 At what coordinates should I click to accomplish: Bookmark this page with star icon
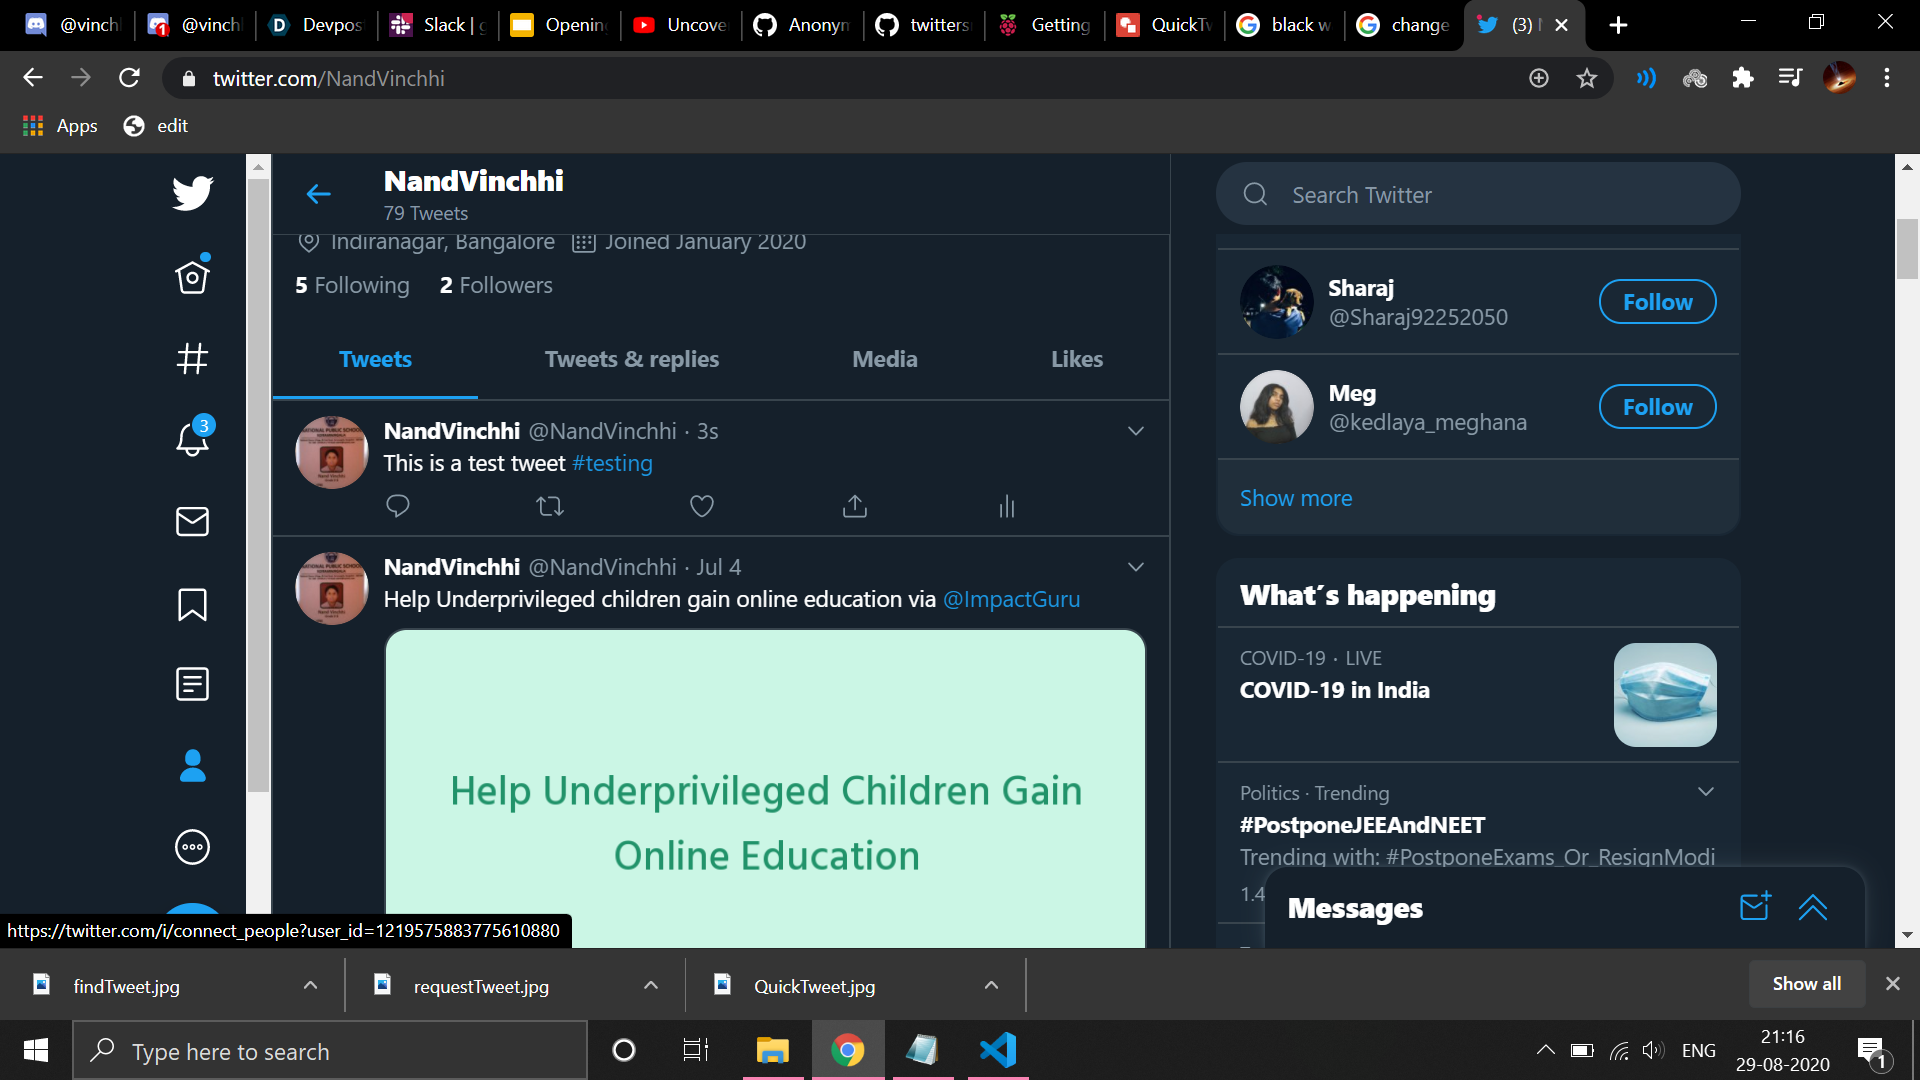[1587, 78]
